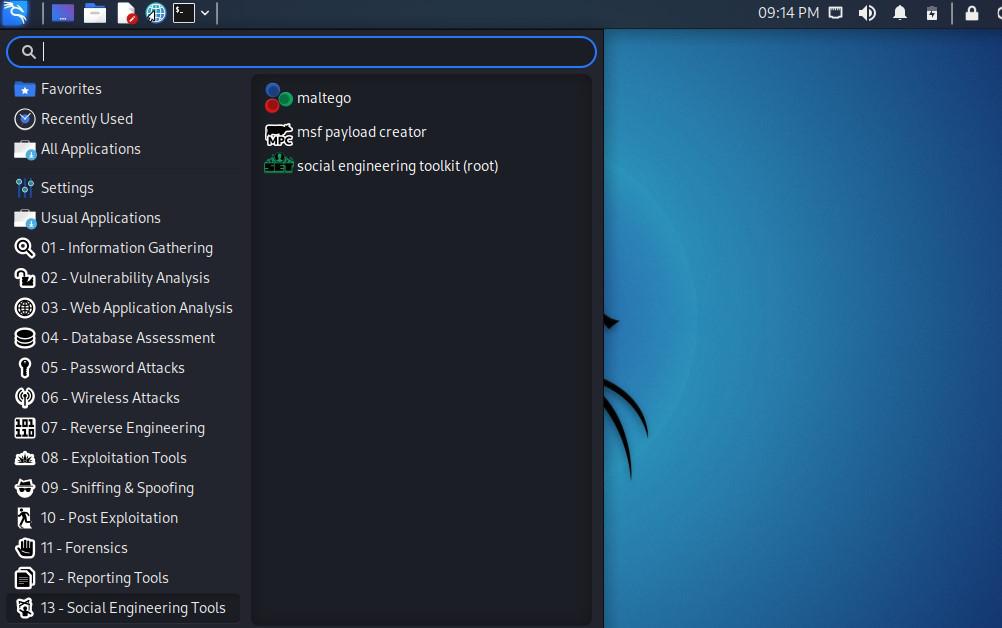Click the 06 - Wireless Attacks antenna icon
This screenshot has width=1002, height=628.
(x=24, y=398)
